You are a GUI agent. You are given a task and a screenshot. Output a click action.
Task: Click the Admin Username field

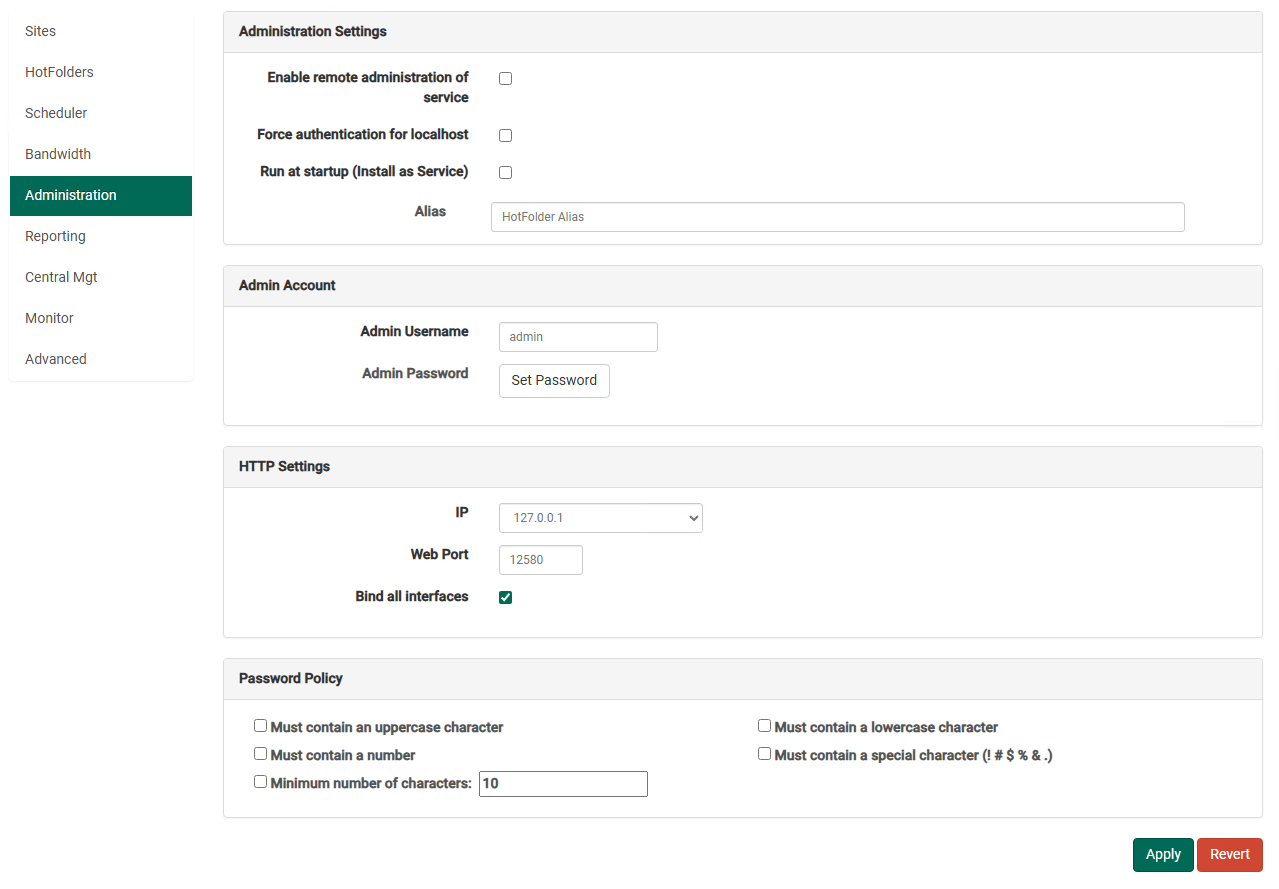click(578, 337)
